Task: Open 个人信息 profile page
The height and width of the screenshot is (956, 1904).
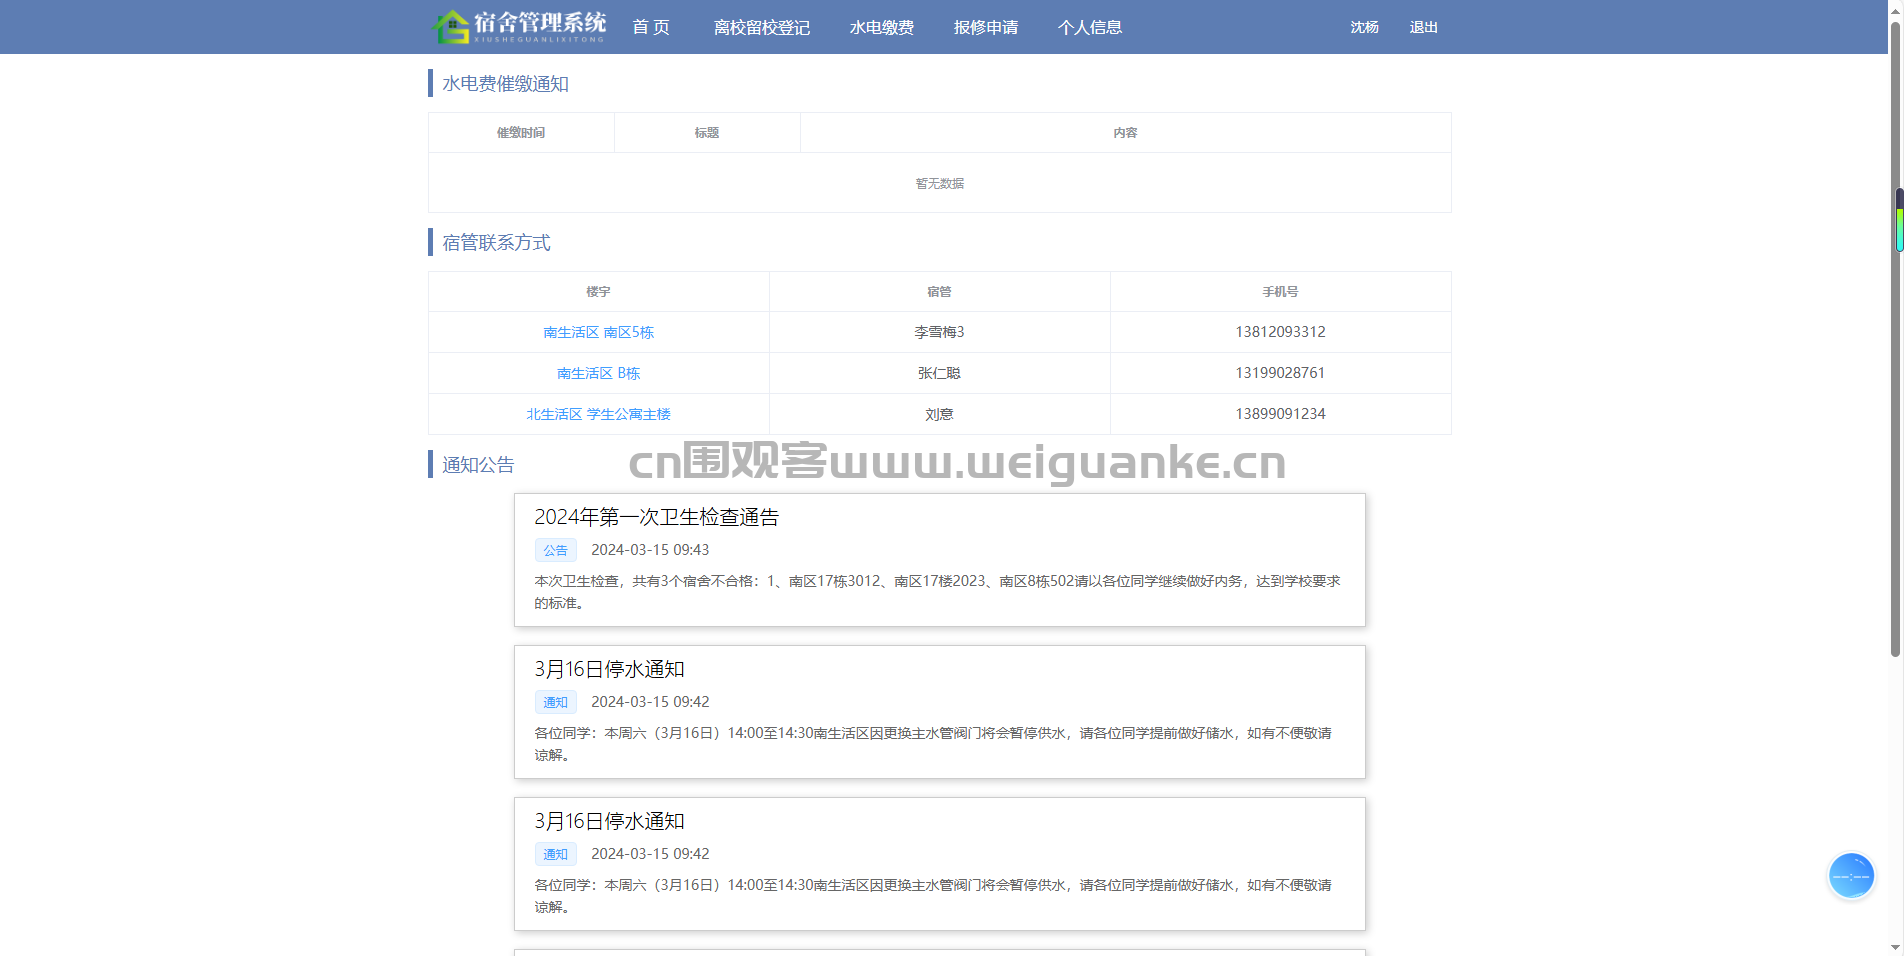Action: [1089, 27]
